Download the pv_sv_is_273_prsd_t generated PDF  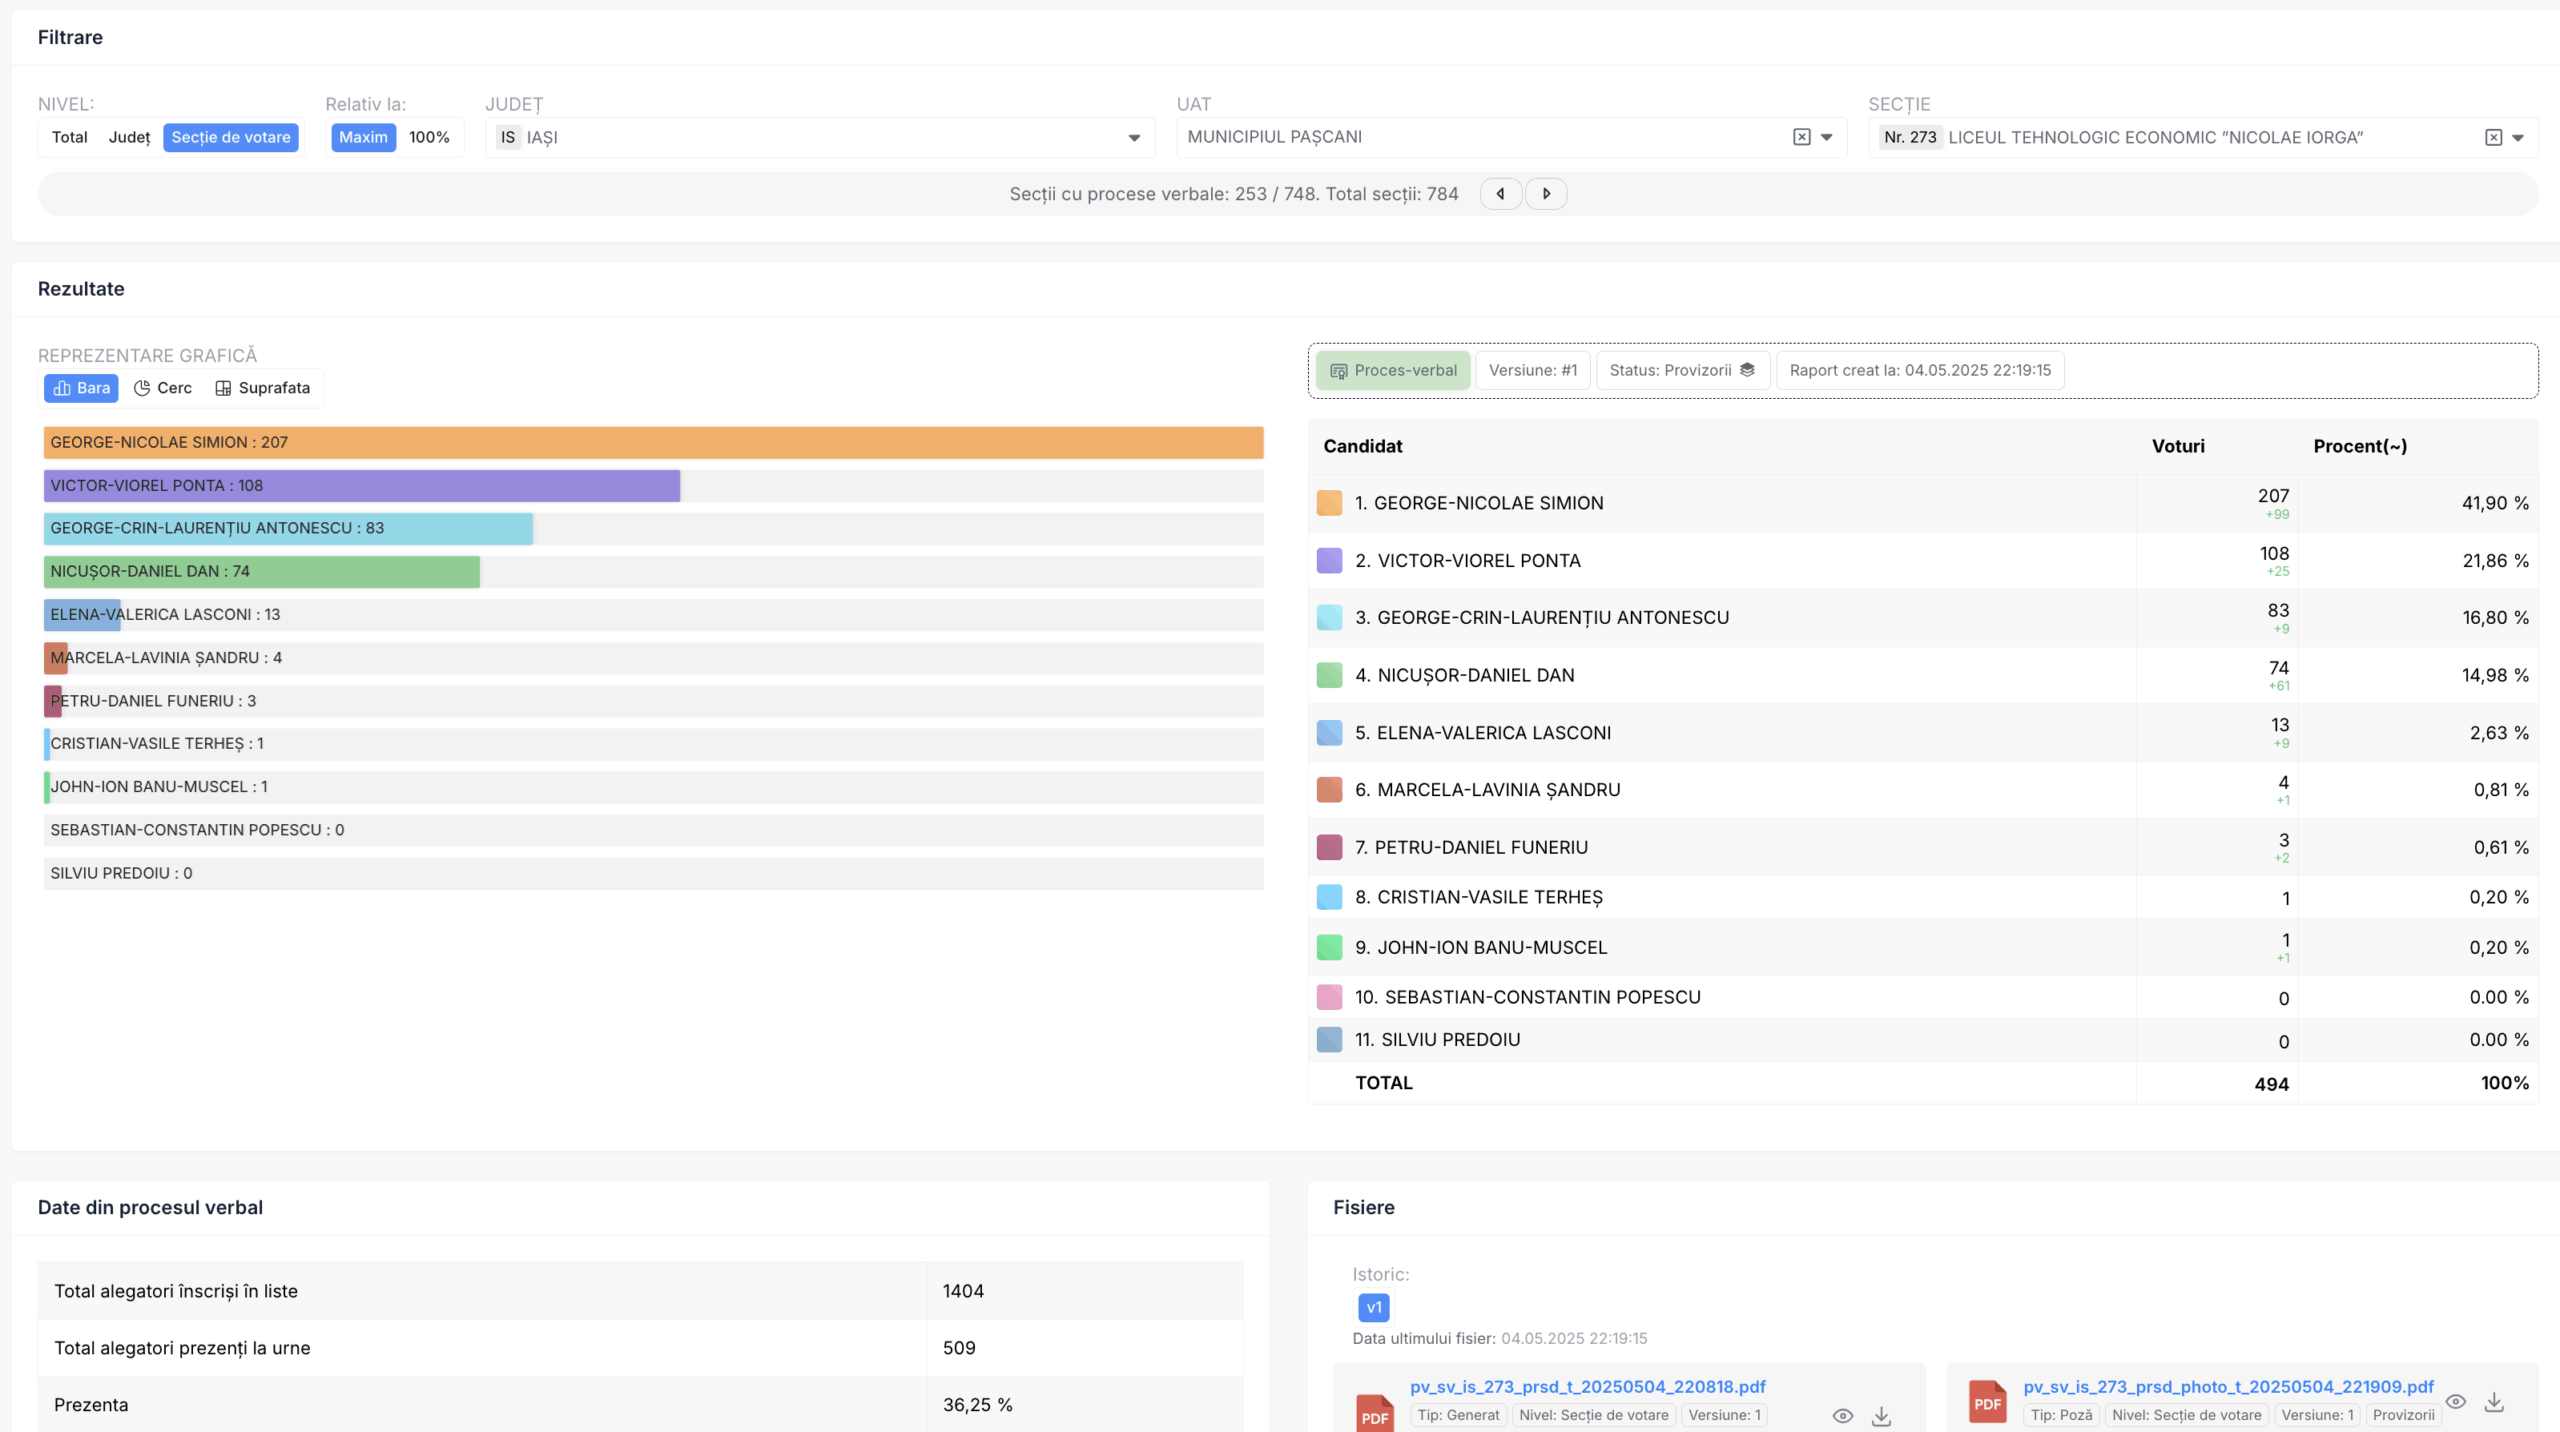coord(1881,1416)
